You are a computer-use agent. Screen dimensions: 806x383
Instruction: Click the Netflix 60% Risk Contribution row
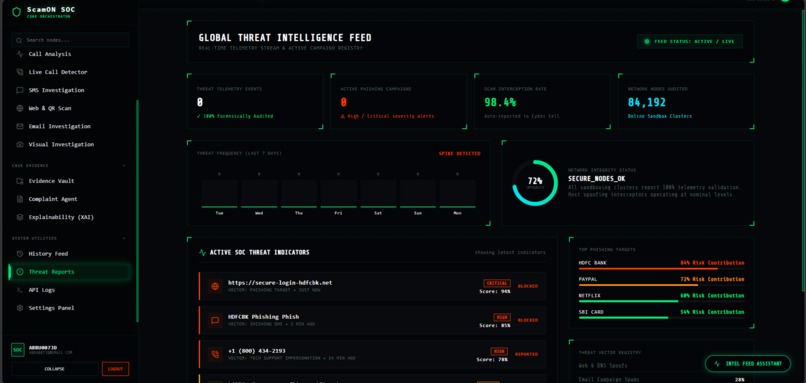pos(661,298)
